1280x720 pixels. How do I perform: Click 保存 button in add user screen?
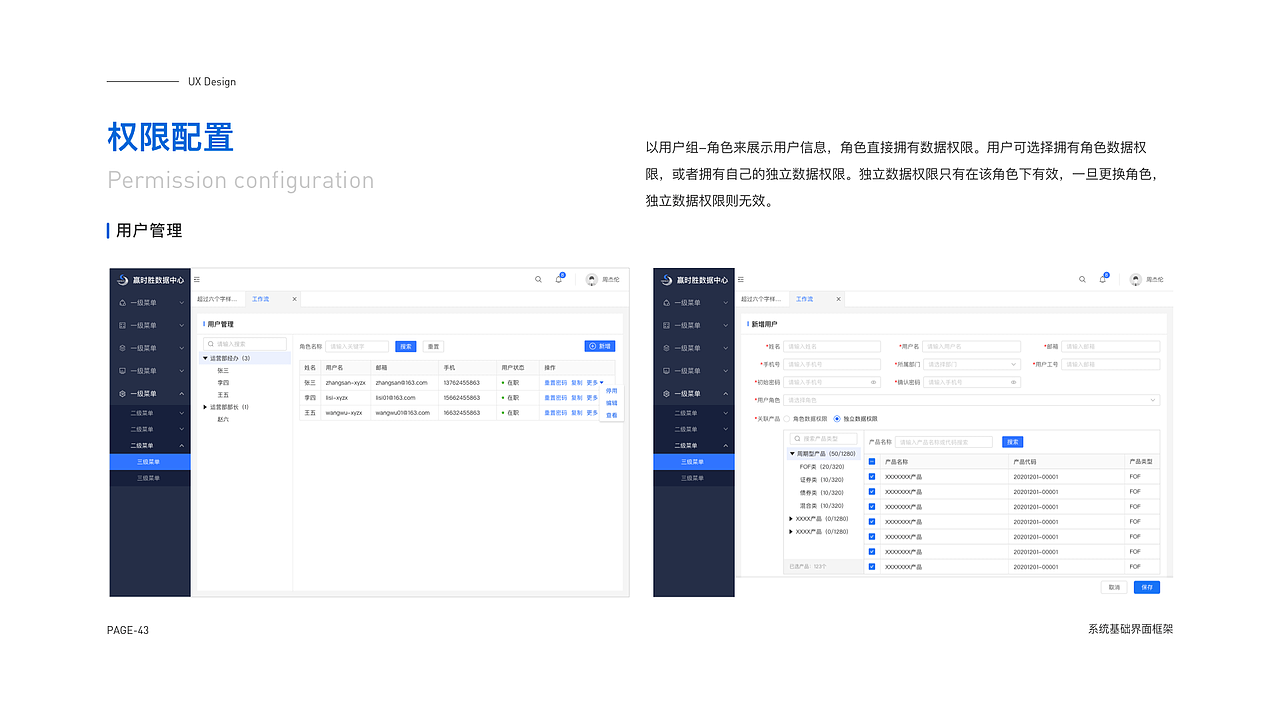1147,587
